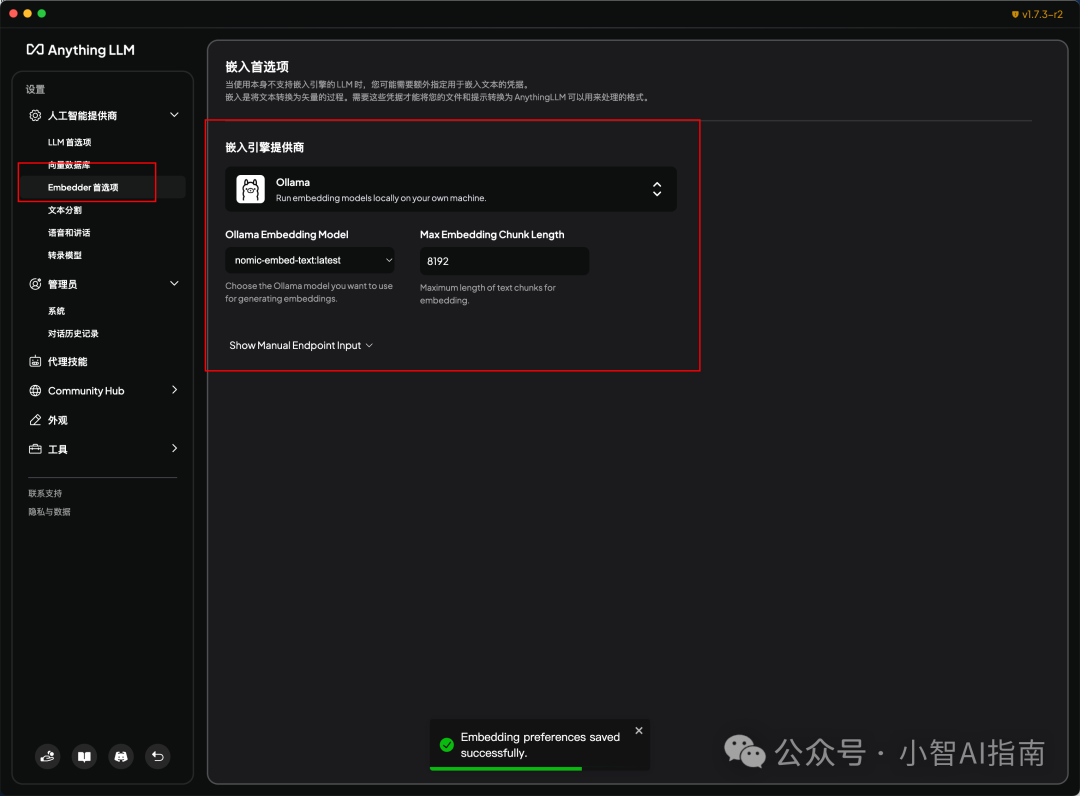Open the Ollama embedding provider selector
Screen dimensions: 1080x796
[x=450, y=189]
